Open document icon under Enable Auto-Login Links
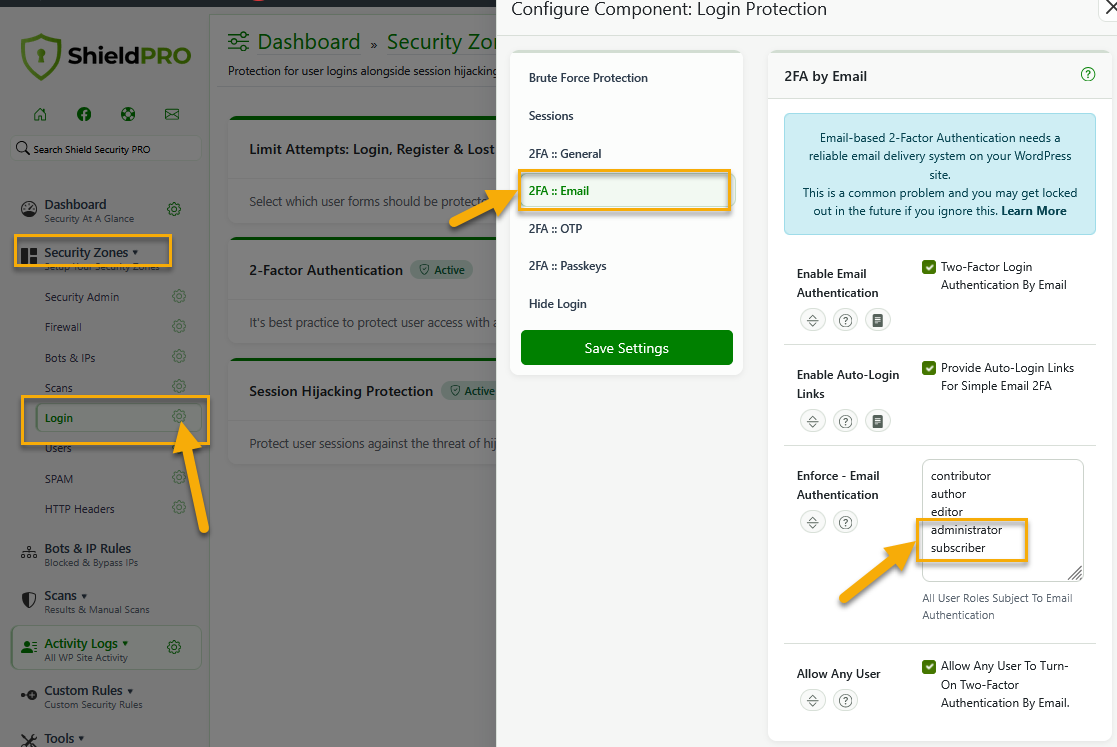This screenshot has height=747, width=1117. pos(878,421)
